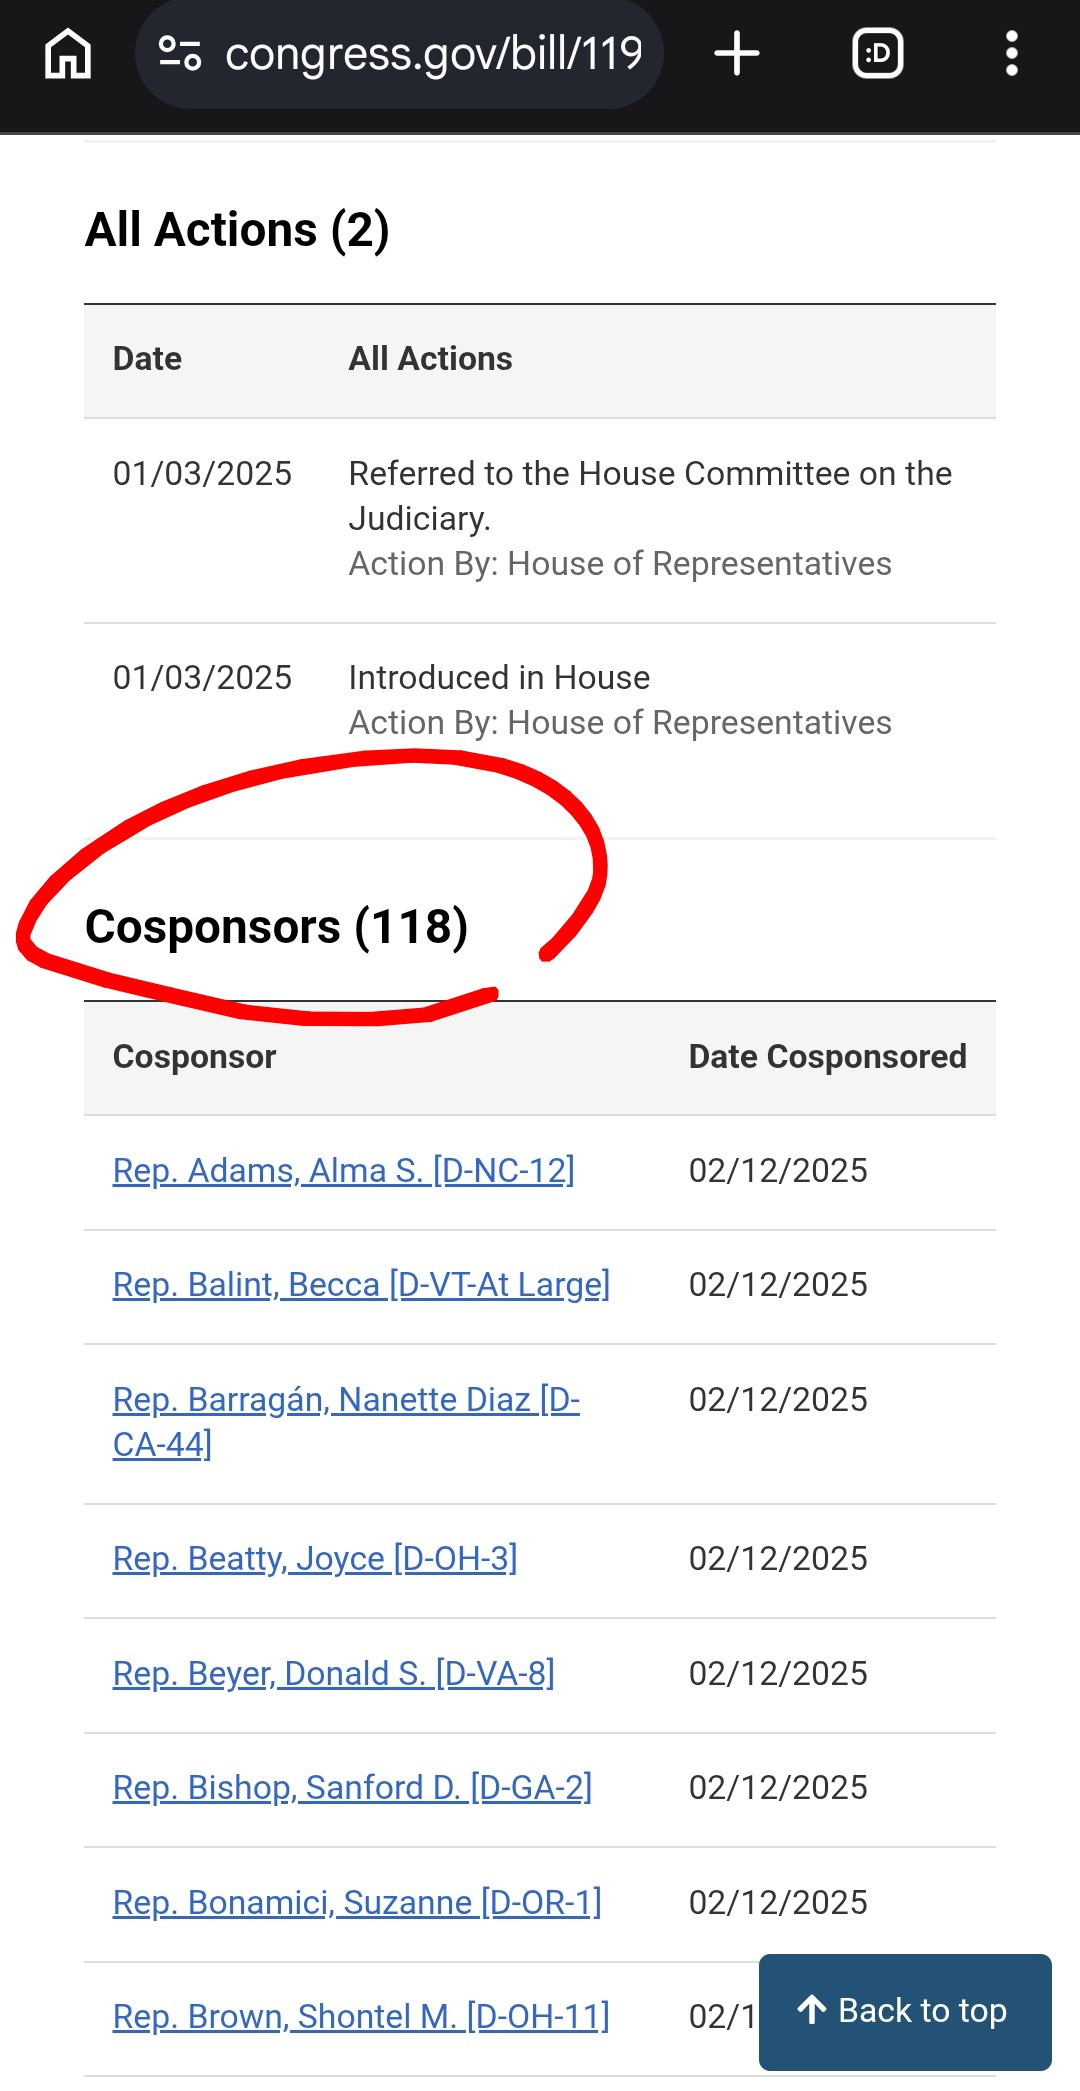
Task: Click the All Actions (2) heading
Action: click(237, 230)
